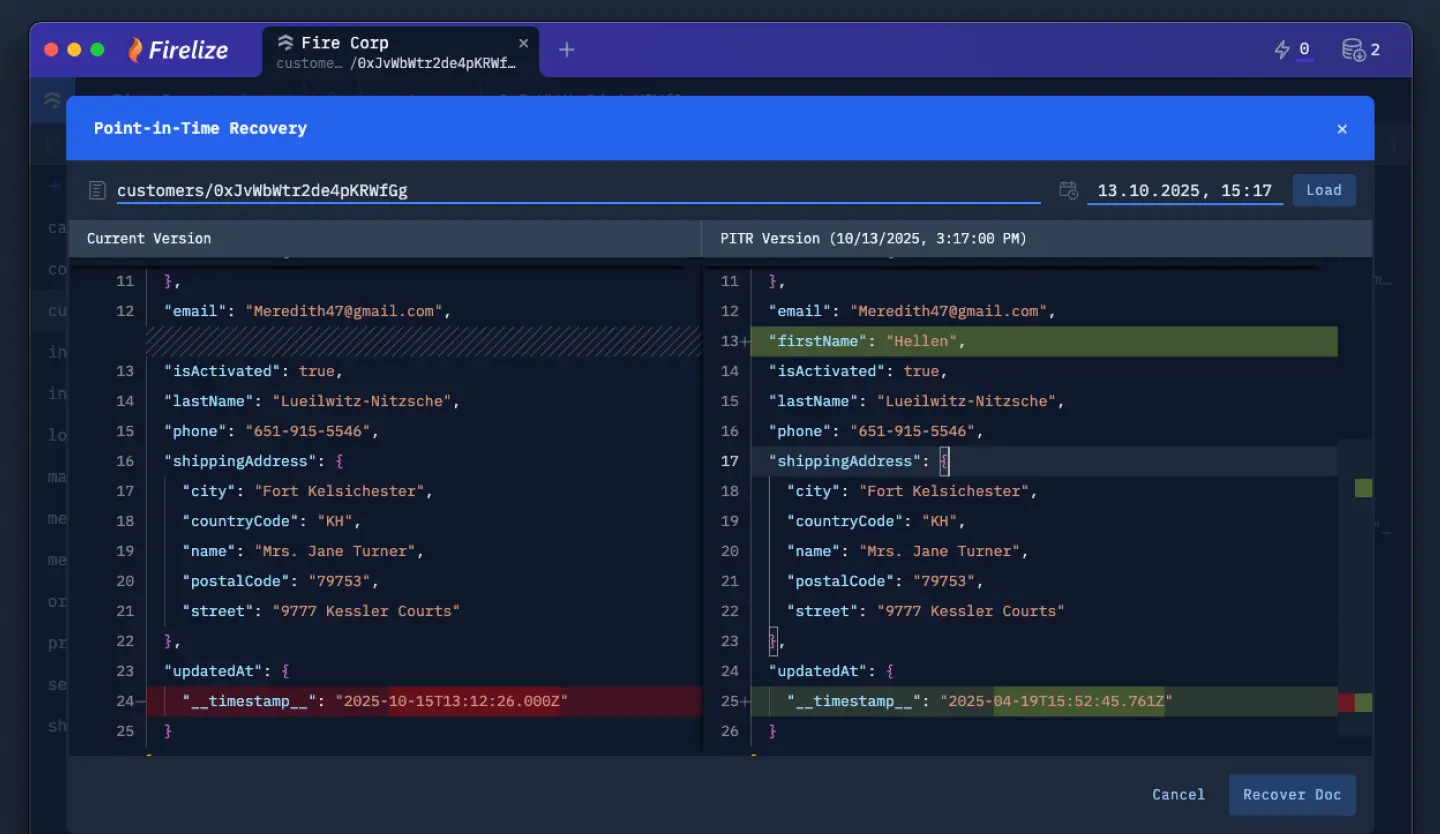Open a new tab with the plus icon

[566, 50]
